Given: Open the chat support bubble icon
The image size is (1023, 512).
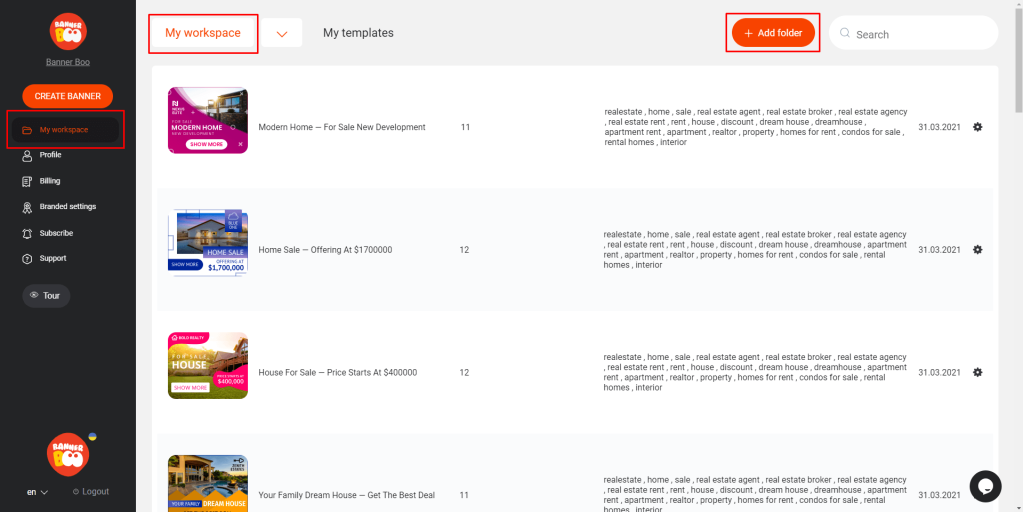Looking at the screenshot, I should tap(985, 487).
